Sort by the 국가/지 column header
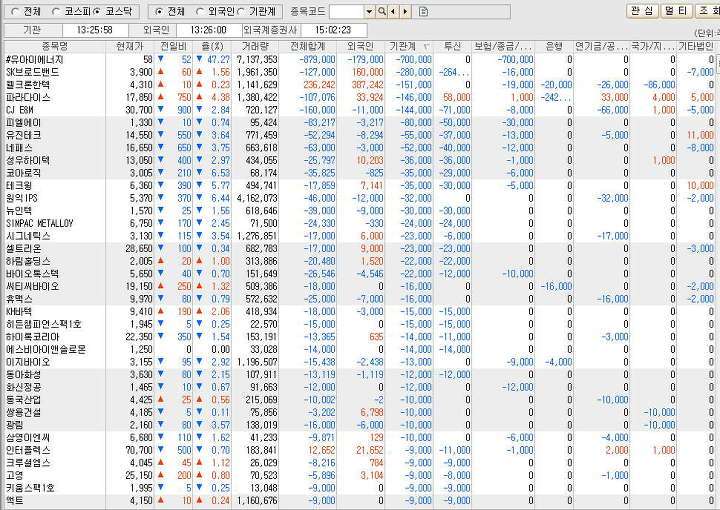Viewport: 720px width, 510px height. coord(653,46)
